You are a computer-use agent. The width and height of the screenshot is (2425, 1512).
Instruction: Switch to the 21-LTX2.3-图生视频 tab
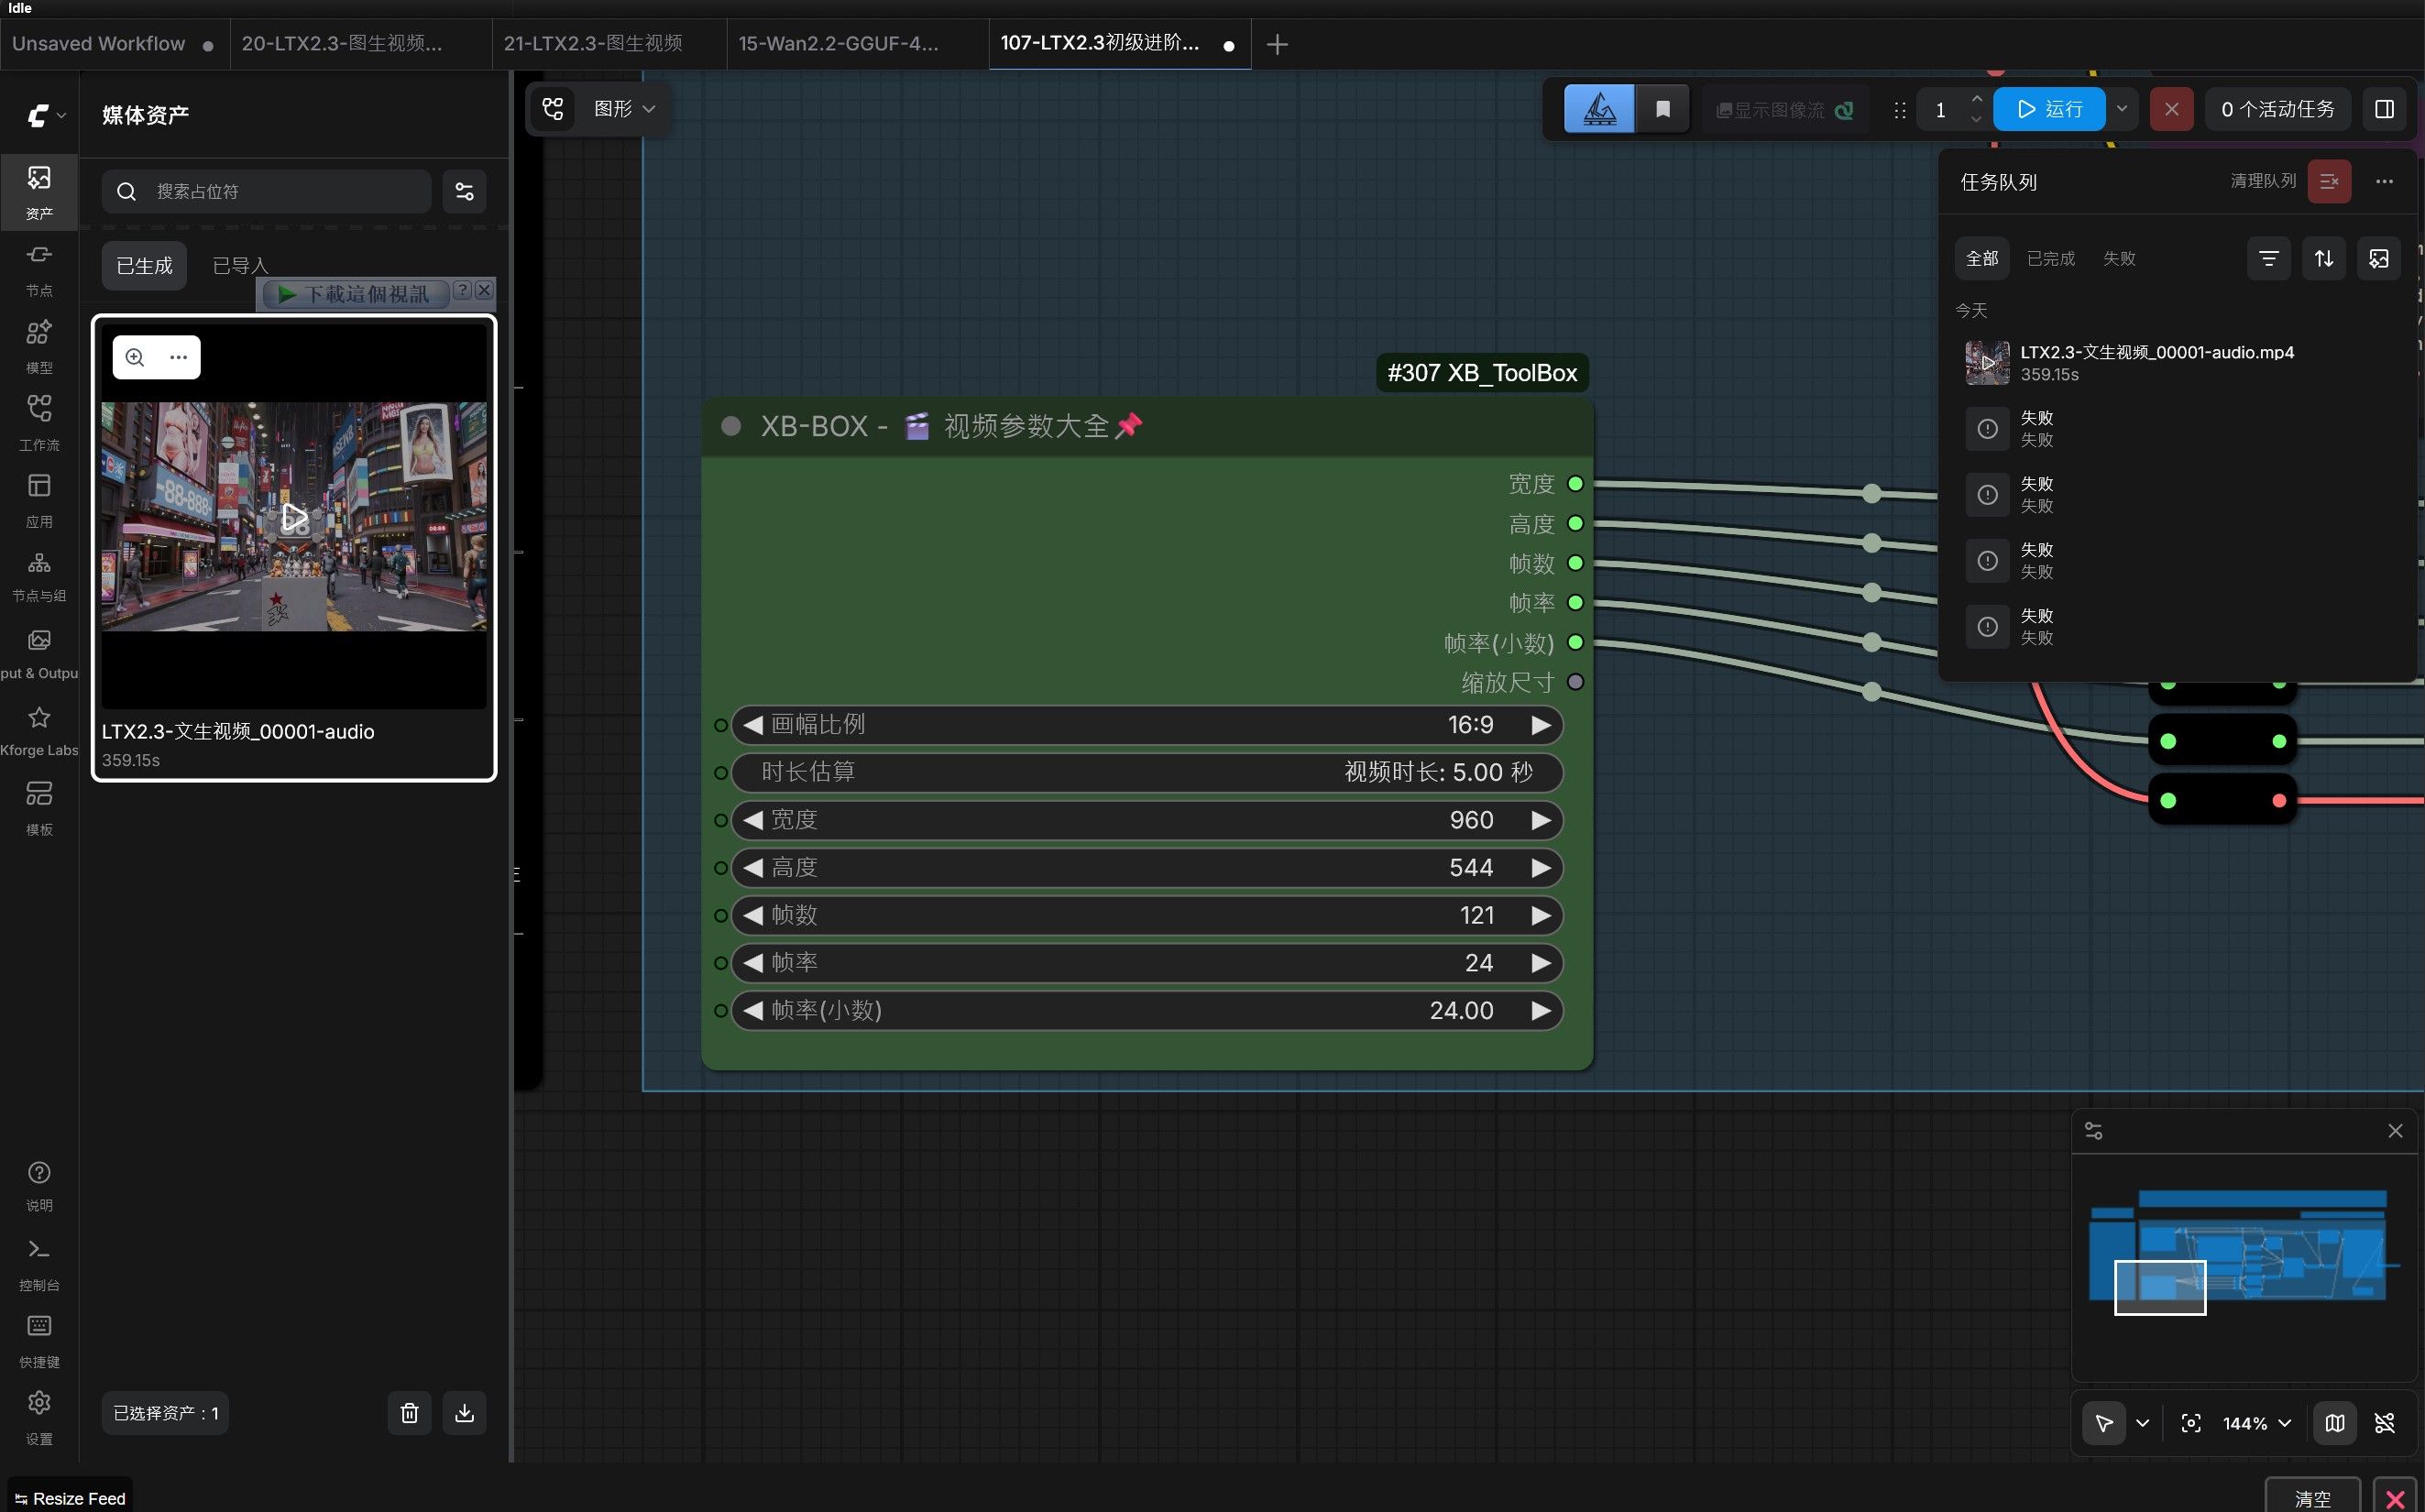[x=593, y=43]
